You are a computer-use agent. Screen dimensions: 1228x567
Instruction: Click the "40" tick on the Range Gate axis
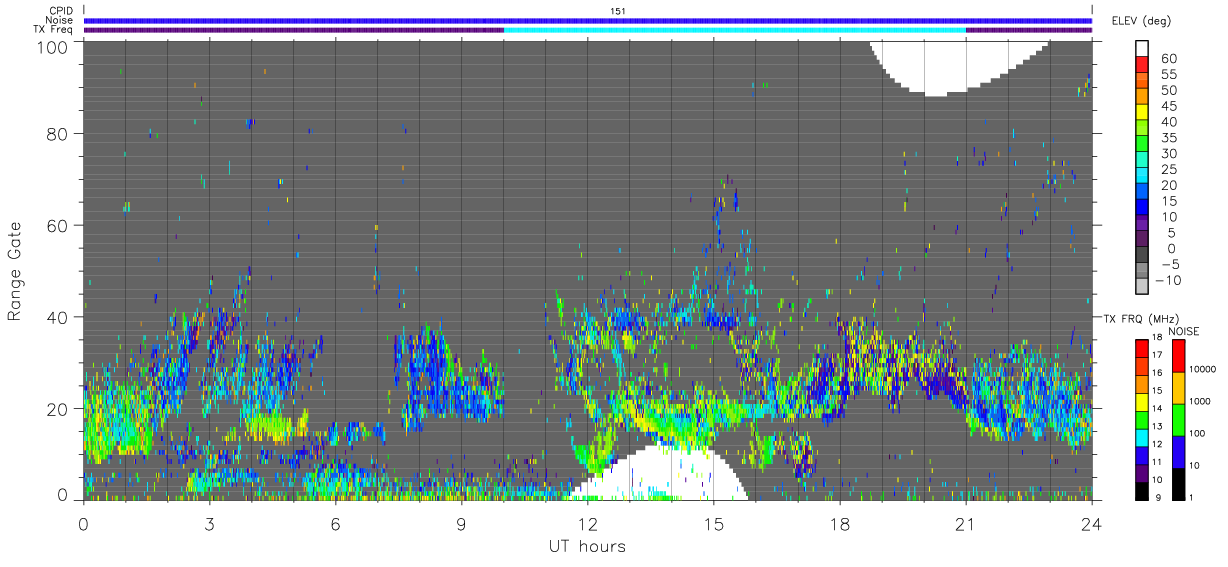tap(57, 317)
